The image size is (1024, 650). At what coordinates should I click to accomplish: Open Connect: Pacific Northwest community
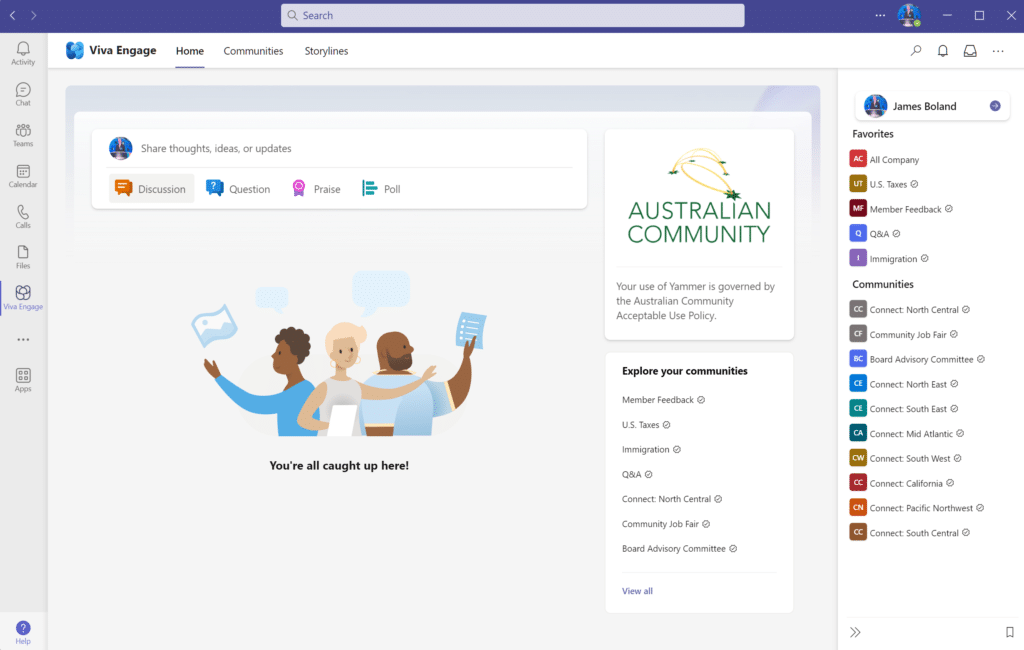(917, 508)
